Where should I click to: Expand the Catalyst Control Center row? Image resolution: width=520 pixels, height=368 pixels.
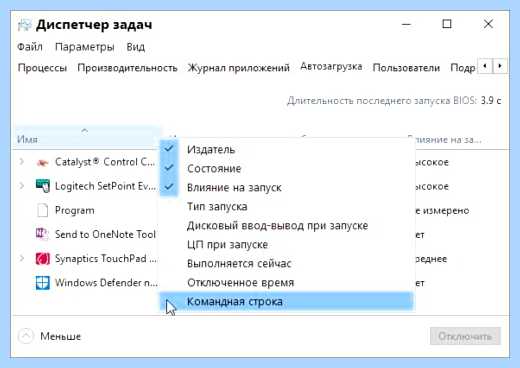22,162
